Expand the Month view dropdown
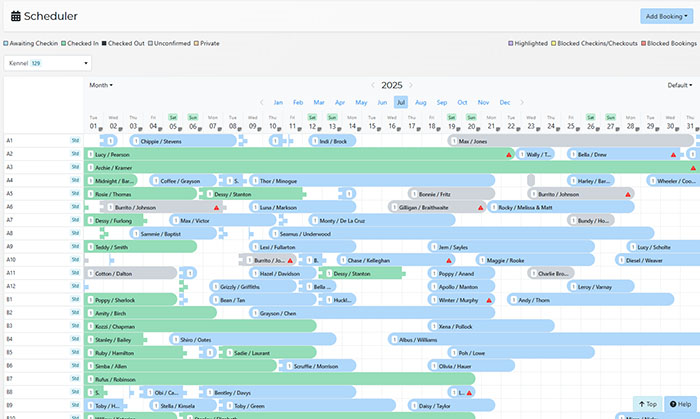 pyautogui.click(x=101, y=85)
